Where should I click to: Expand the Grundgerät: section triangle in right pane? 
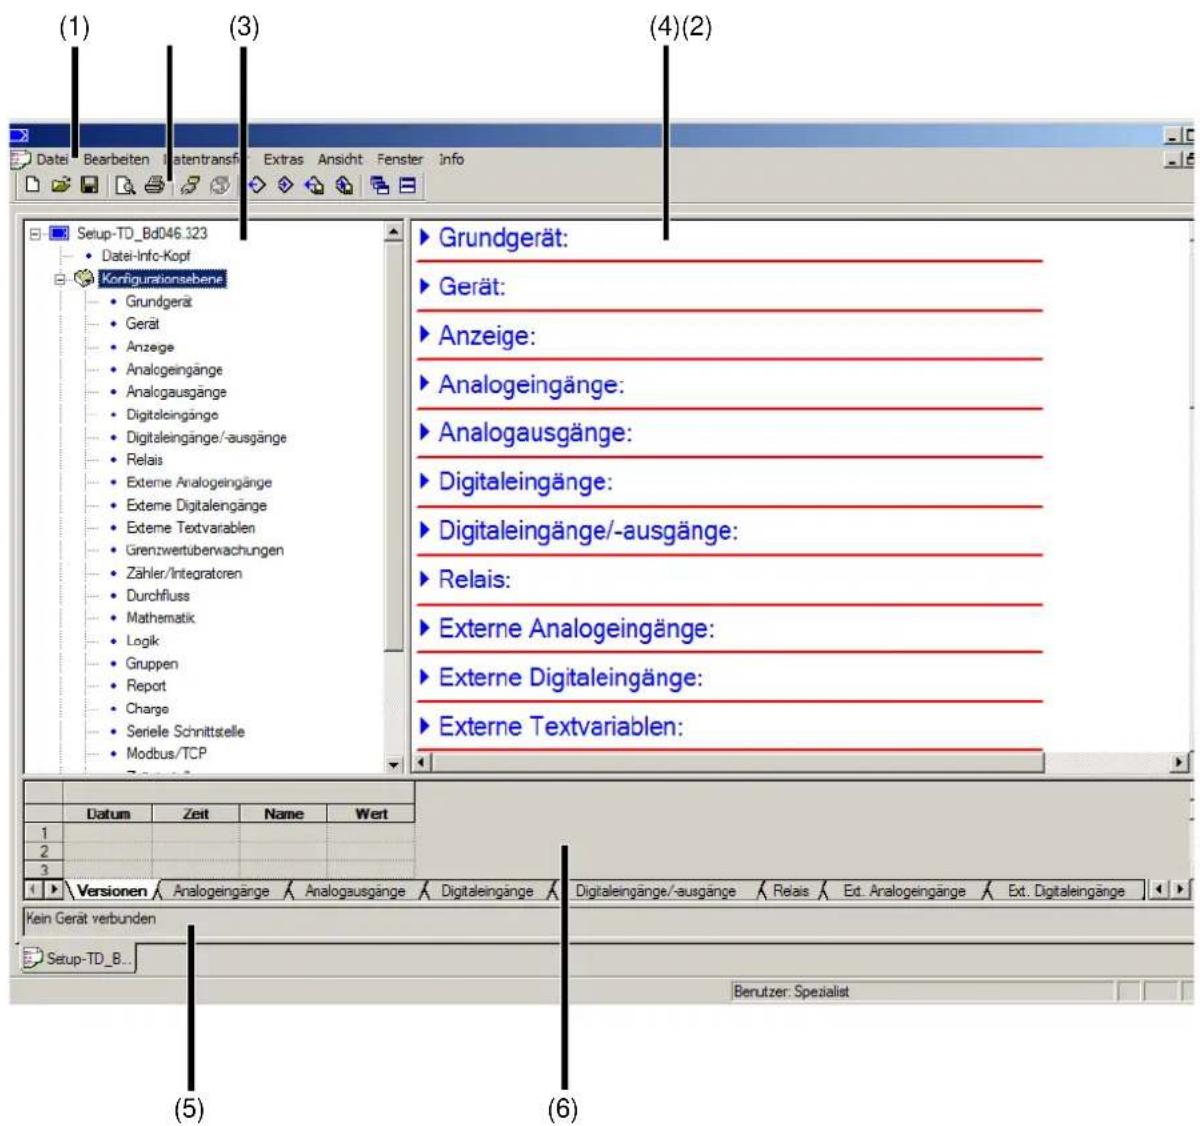tap(425, 238)
